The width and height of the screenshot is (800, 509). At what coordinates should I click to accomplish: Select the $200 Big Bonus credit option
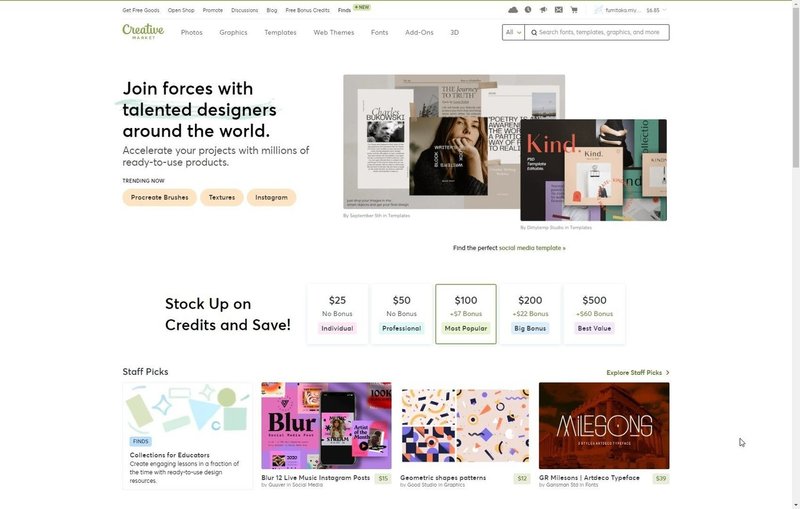[x=530, y=314]
